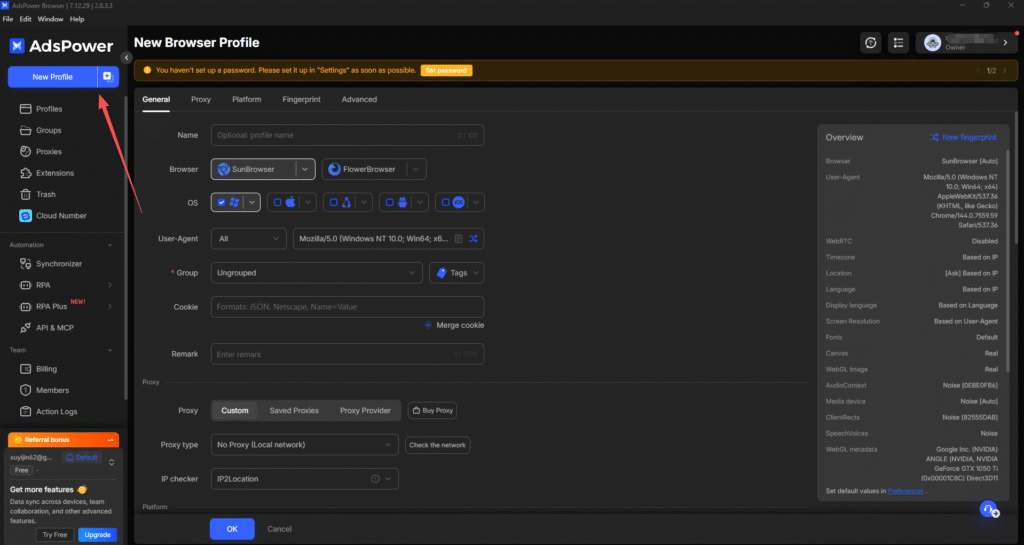This screenshot has width=1024, height=545.
Task: Open the Synchronizer automation tool
Action: pyautogui.click(x=58, y=264)
